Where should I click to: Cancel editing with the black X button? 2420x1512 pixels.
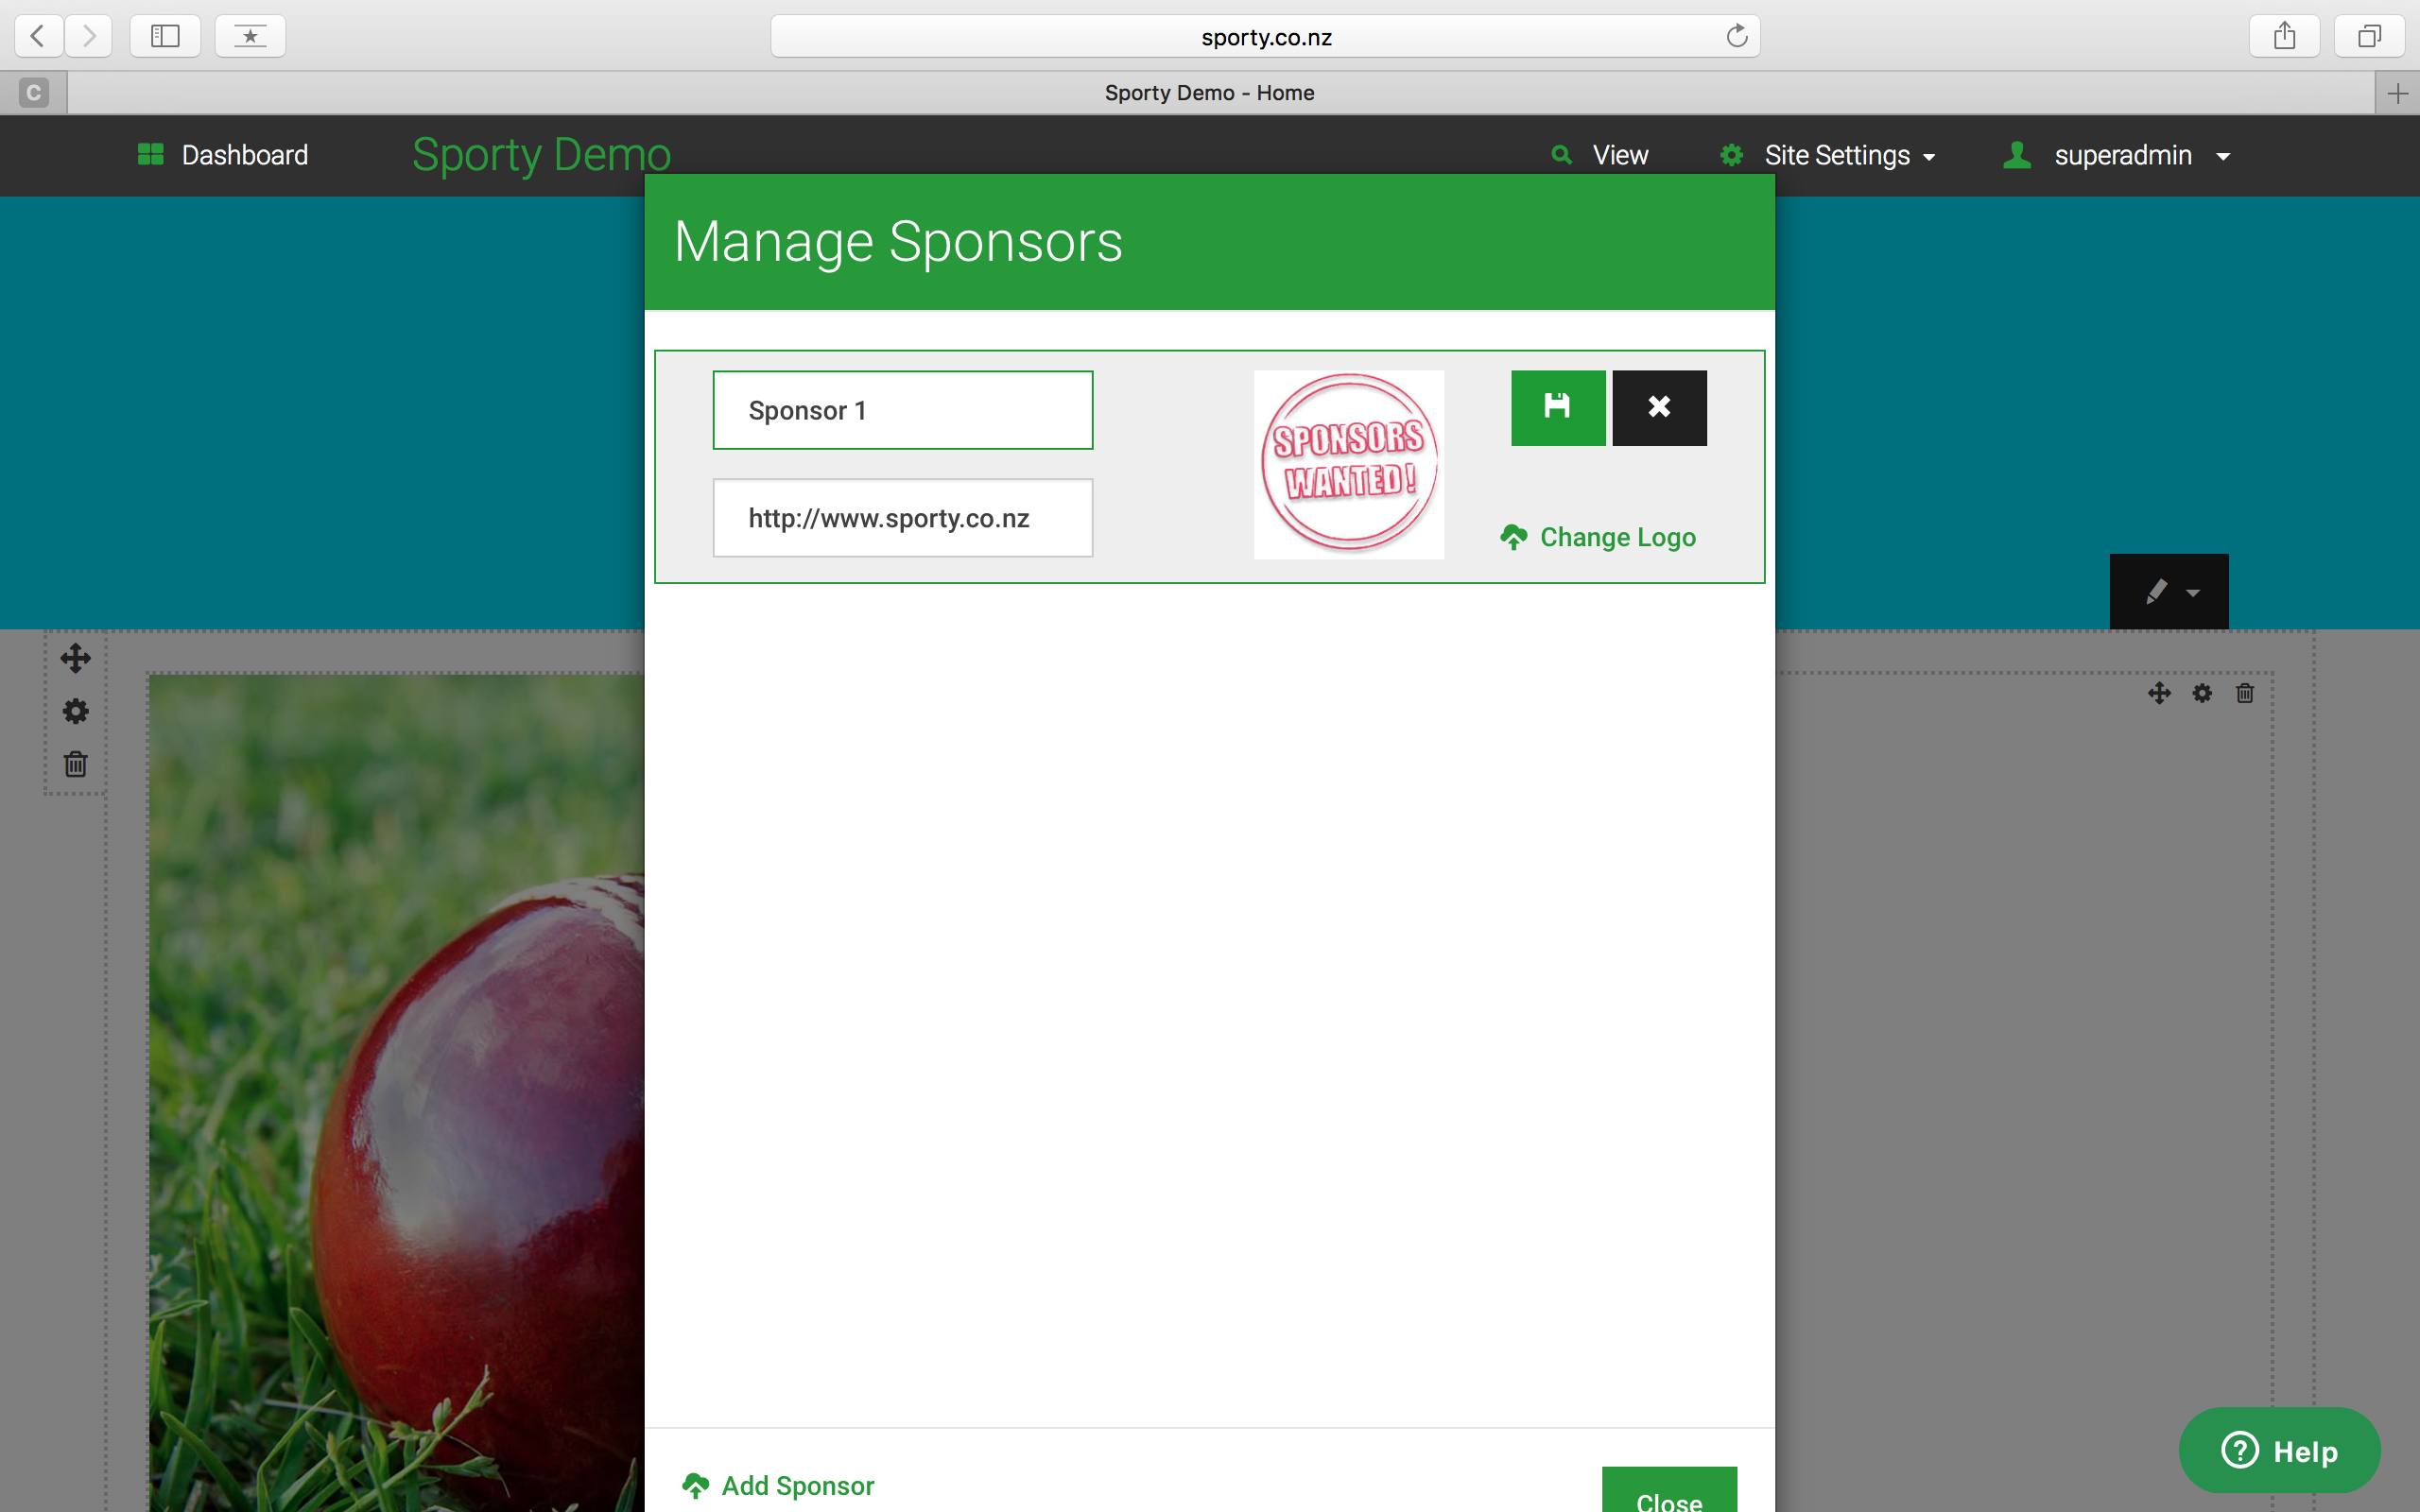[x=1659, y=407]
